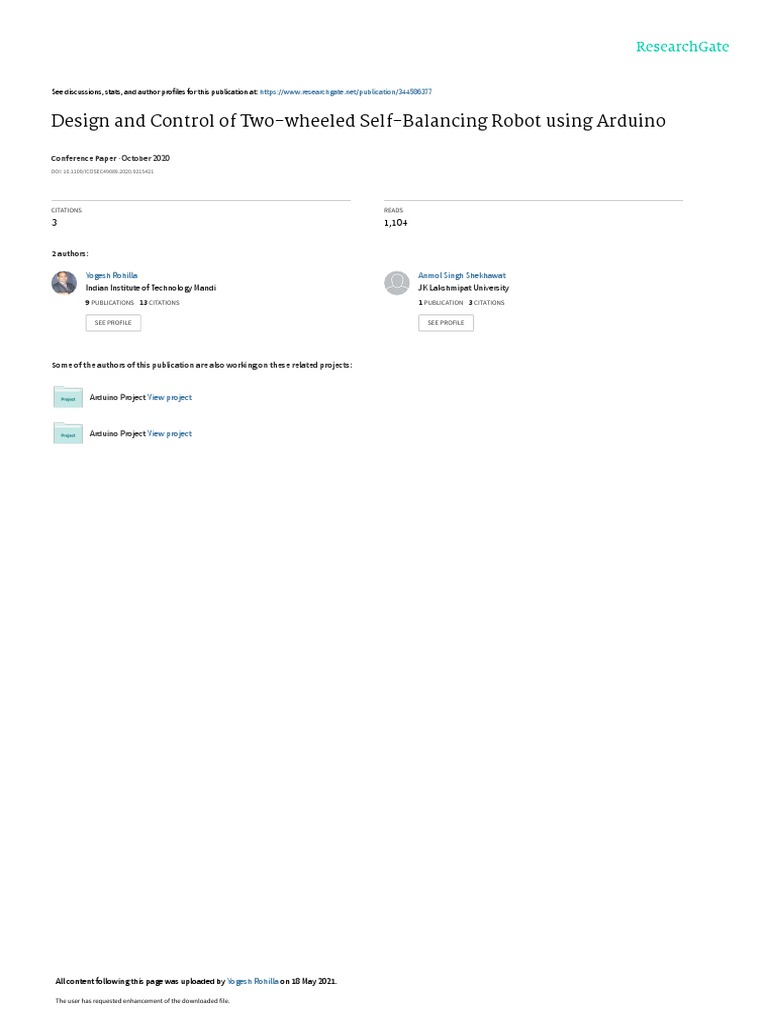The width and height of the screenshot is (768, 1024).
Task: Open the researchgate.net publication URL
Action: (x=345, y=92)
